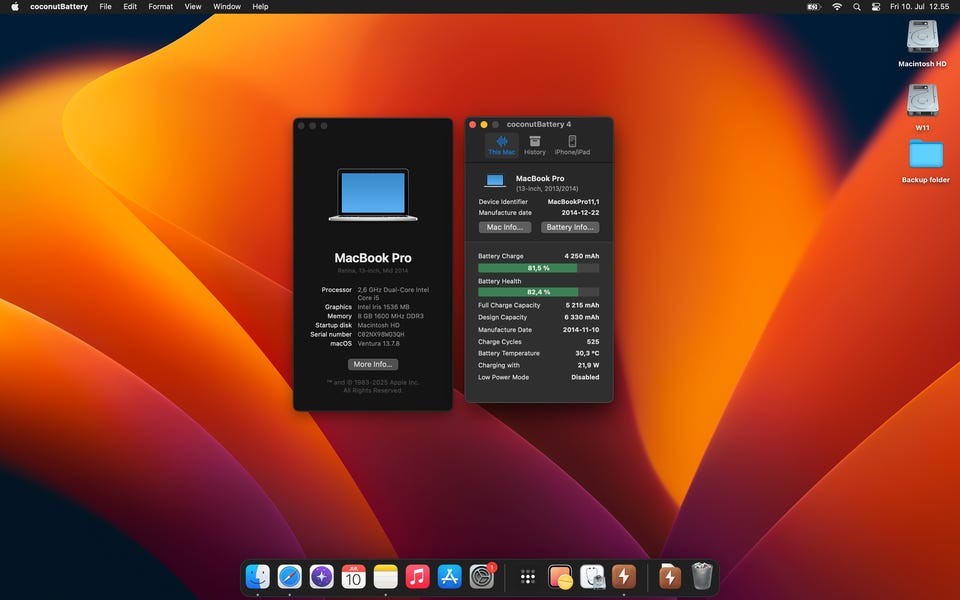
Task: Click the battery status icon in menu bar
Action: click(x=813, y=7)
